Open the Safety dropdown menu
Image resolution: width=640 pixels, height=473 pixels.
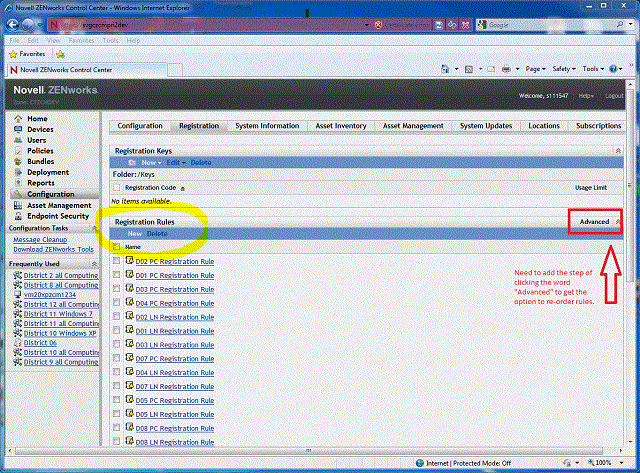pyautogui.click(x=564, y=69)
